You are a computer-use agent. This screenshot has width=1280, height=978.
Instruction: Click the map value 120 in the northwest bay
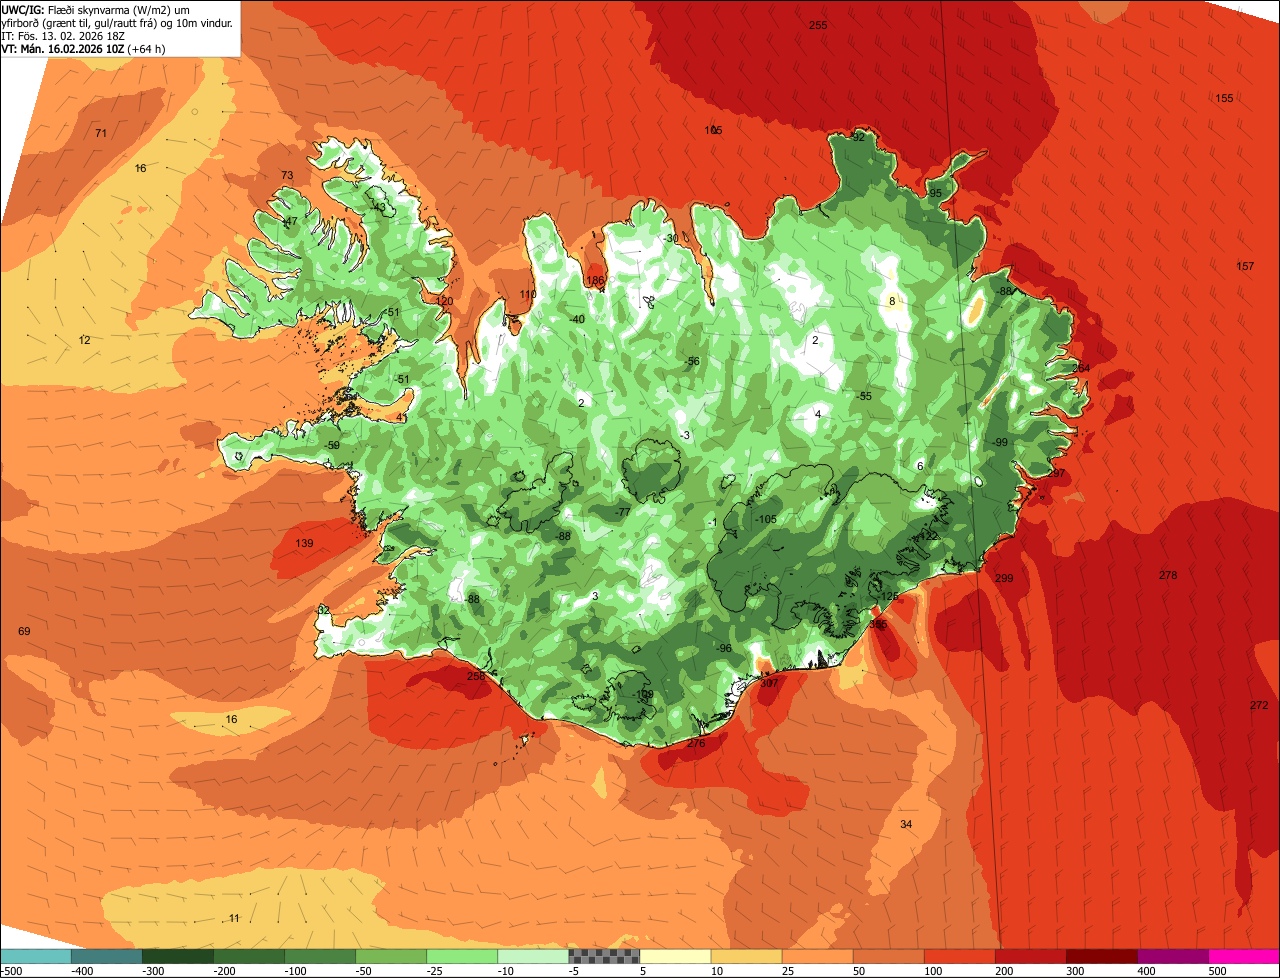(444, 302)
